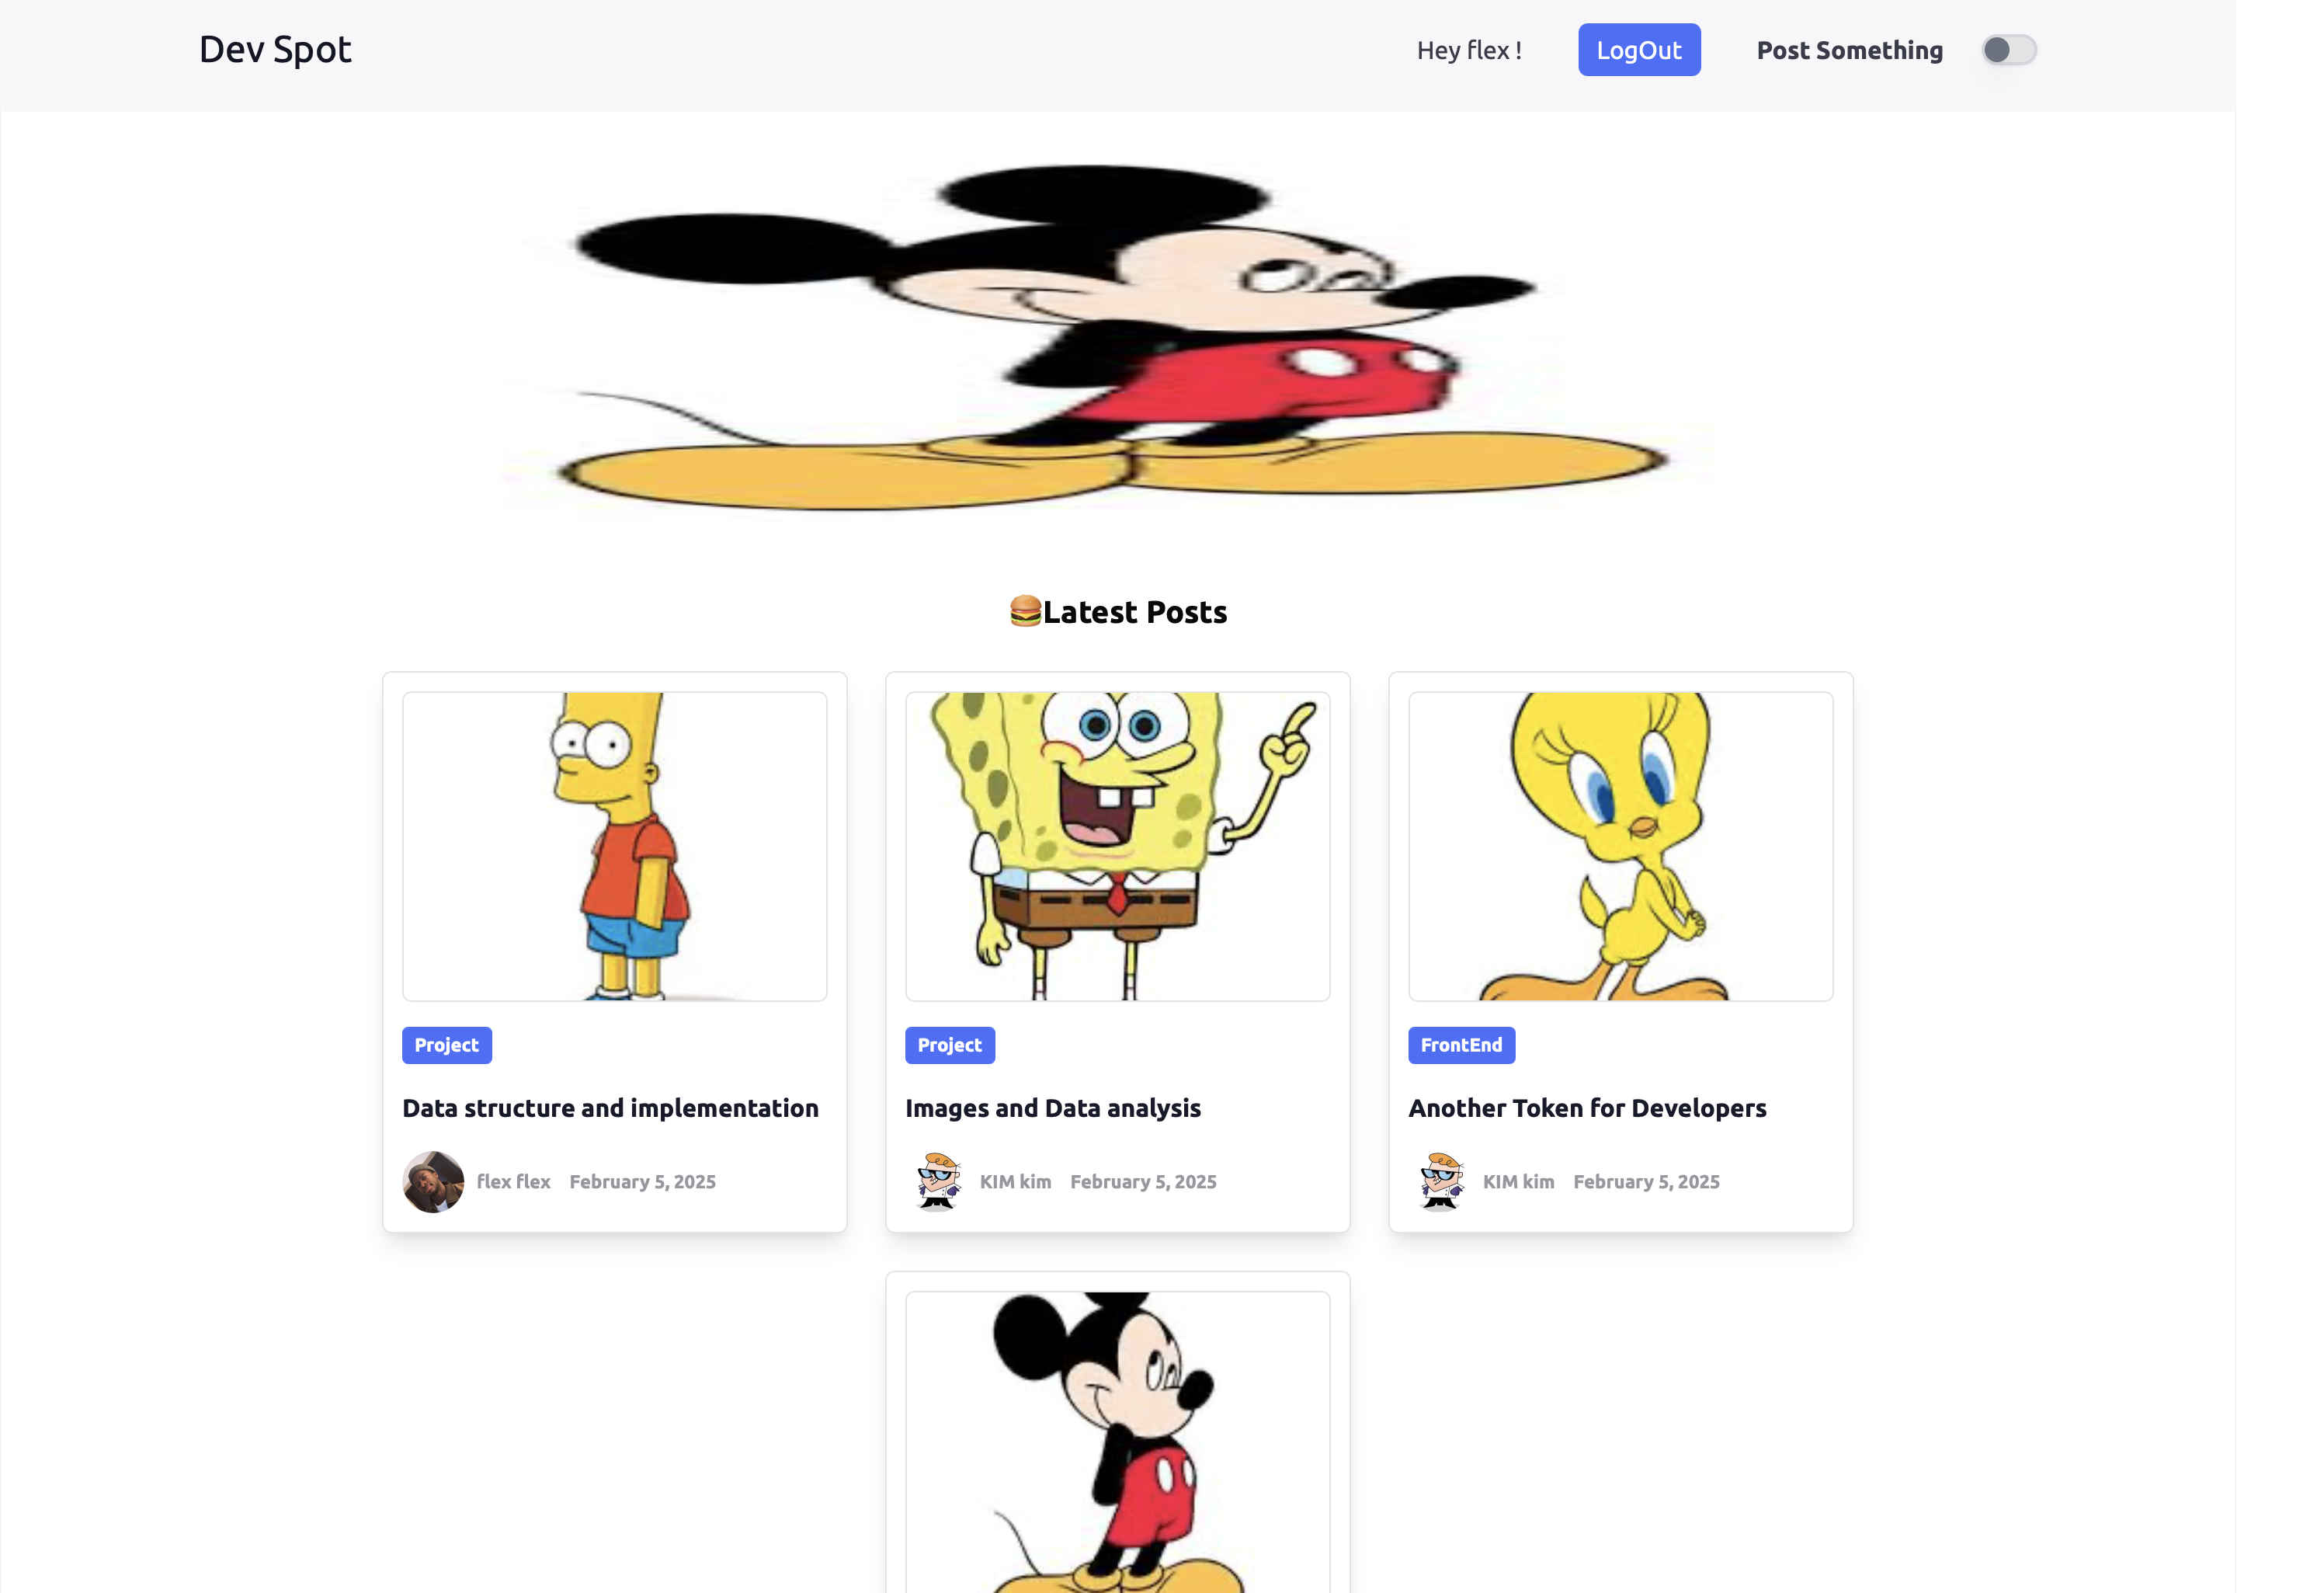Open the Mickey Mouse card thumbnail below

click(1117, 1442)
